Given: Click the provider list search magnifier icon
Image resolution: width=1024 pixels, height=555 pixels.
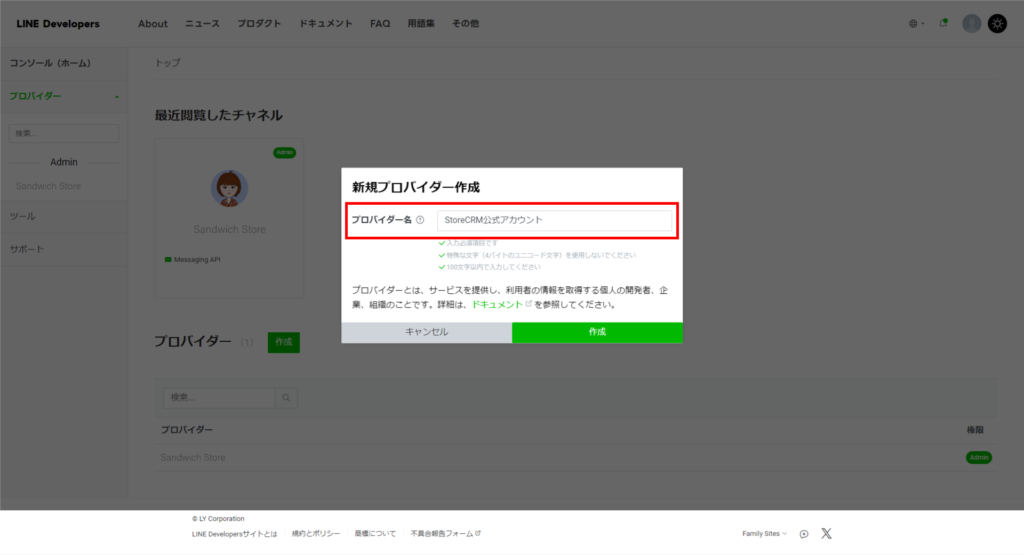Looking at the screenshot, I should [x=286, y=397].
